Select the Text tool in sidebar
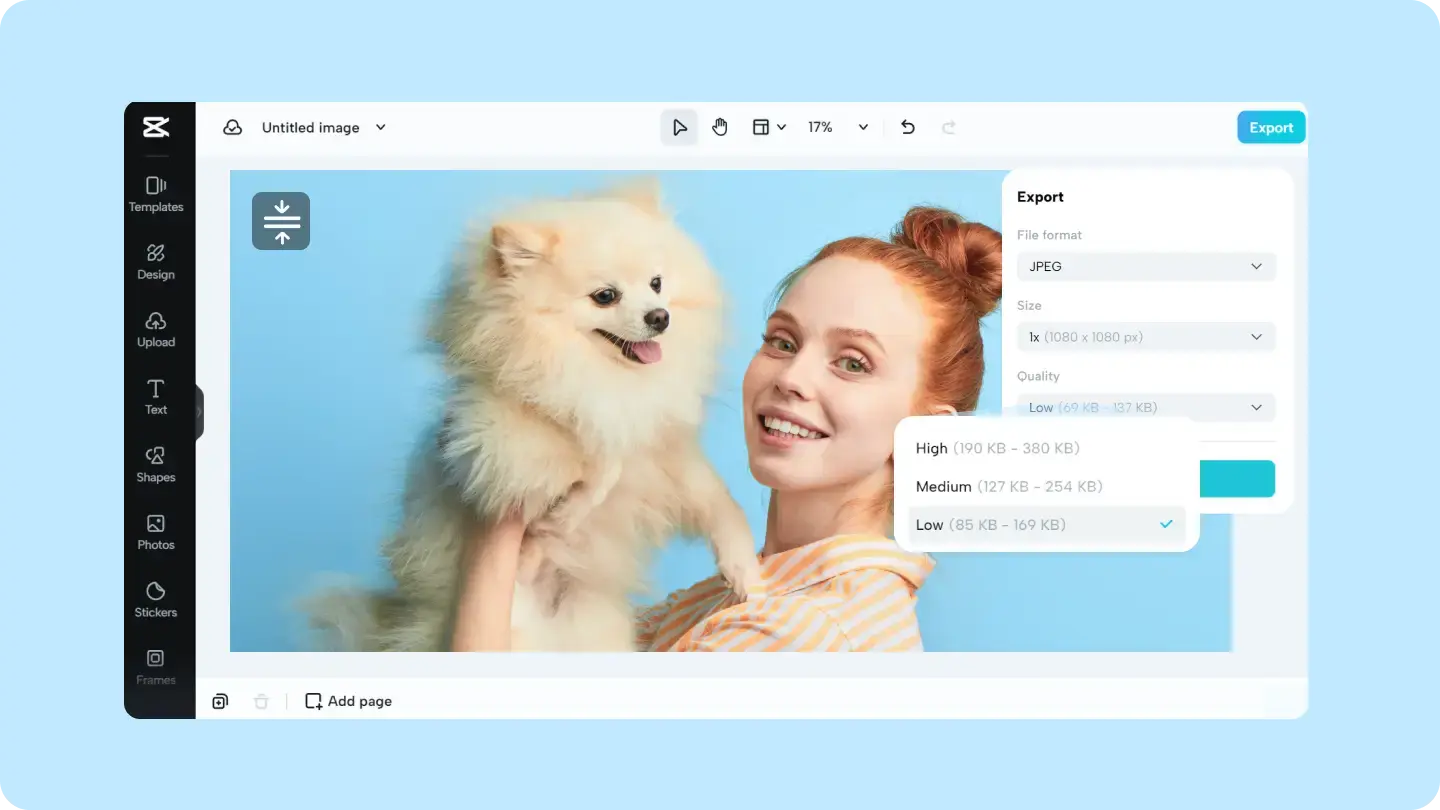1440x810 pixels. coord(156,397)
